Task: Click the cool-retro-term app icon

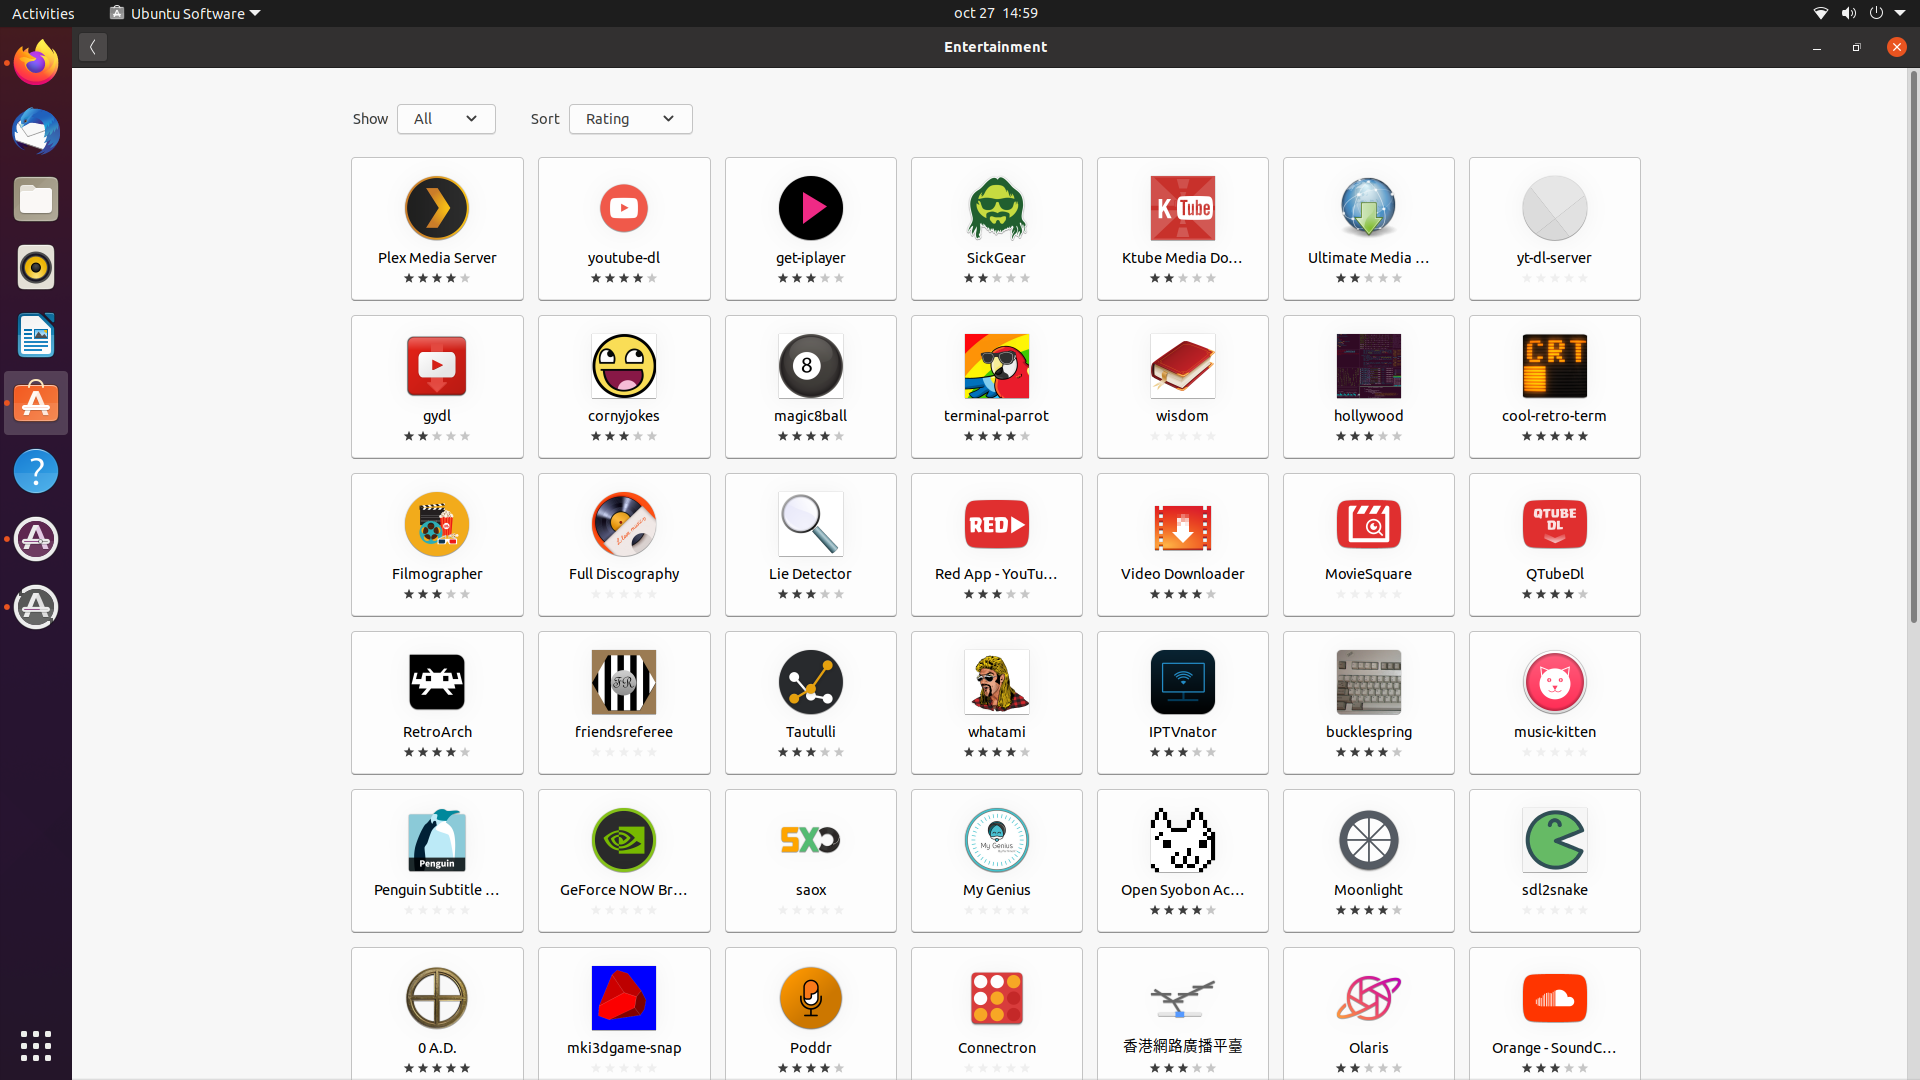Action: click(1554, 366)
